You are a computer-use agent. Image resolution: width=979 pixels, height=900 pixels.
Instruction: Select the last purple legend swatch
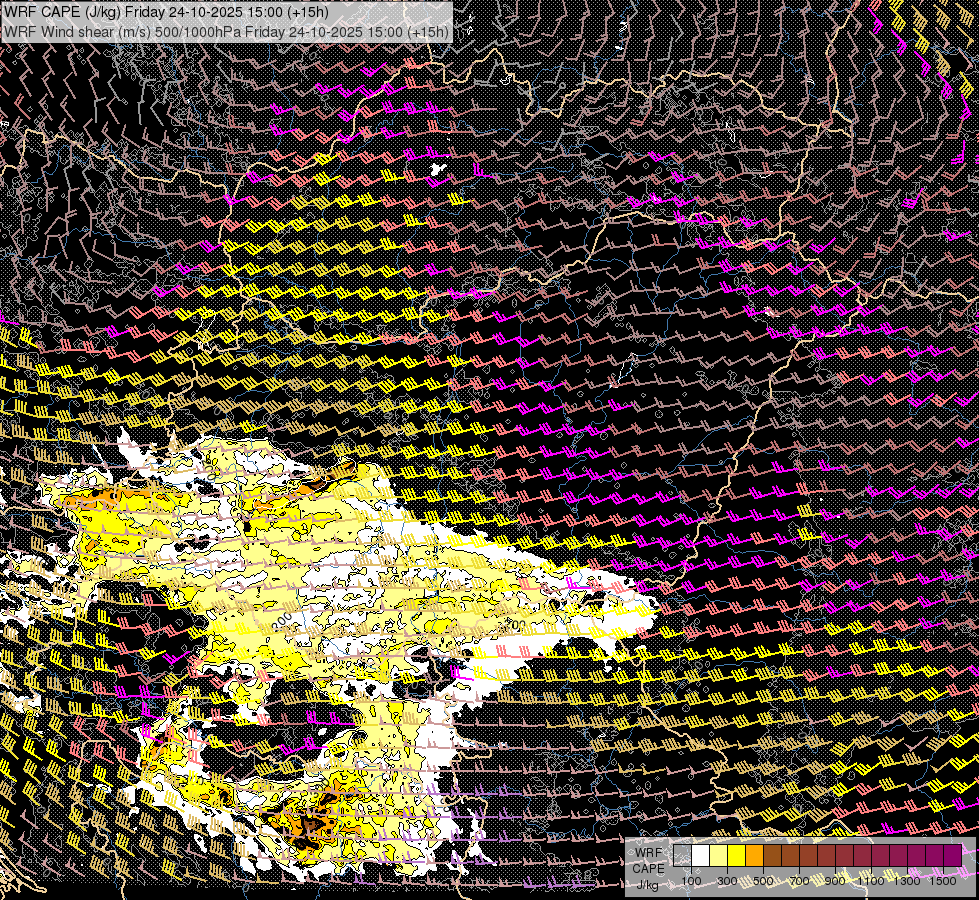(952, 855)
